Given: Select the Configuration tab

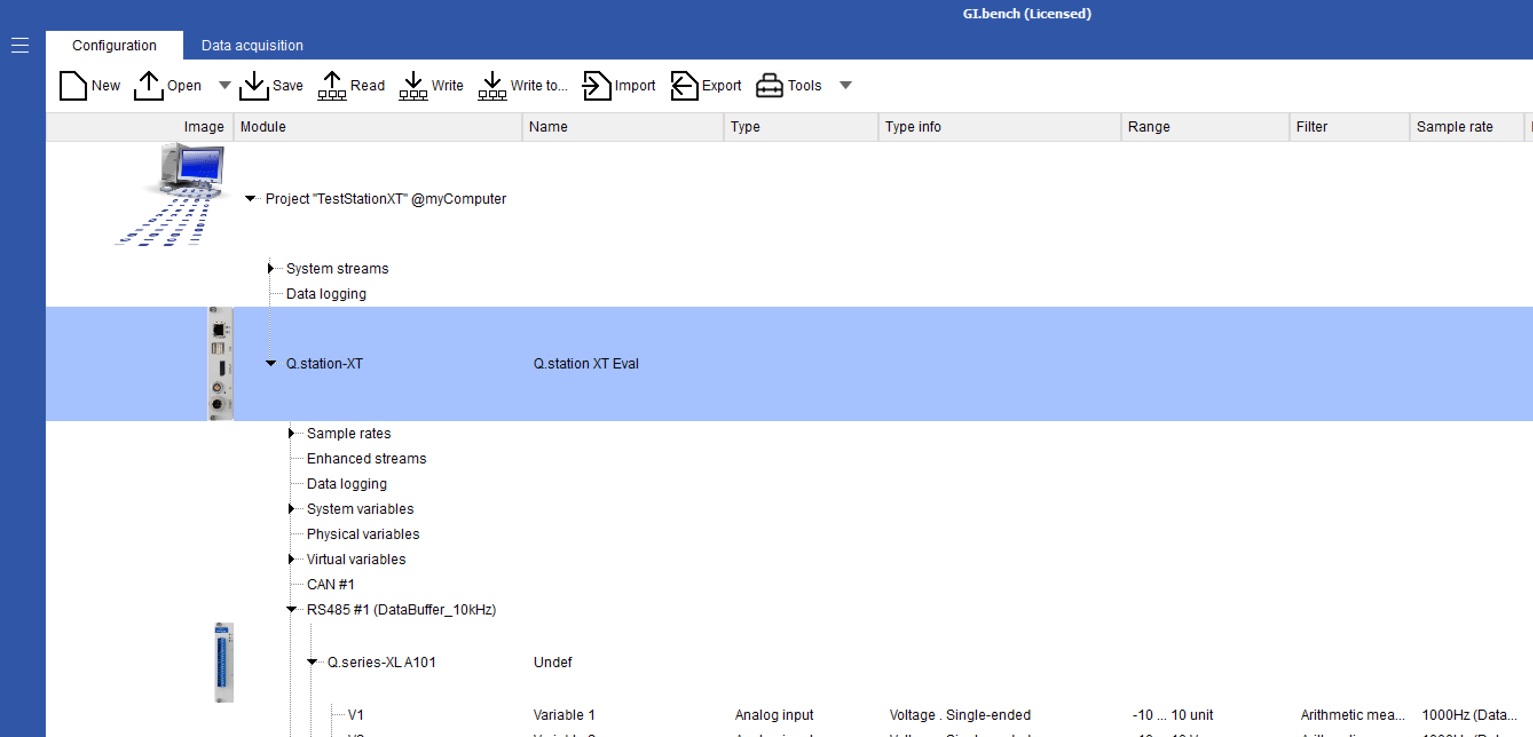Looking at the screenshot, I should coord(113,45).
